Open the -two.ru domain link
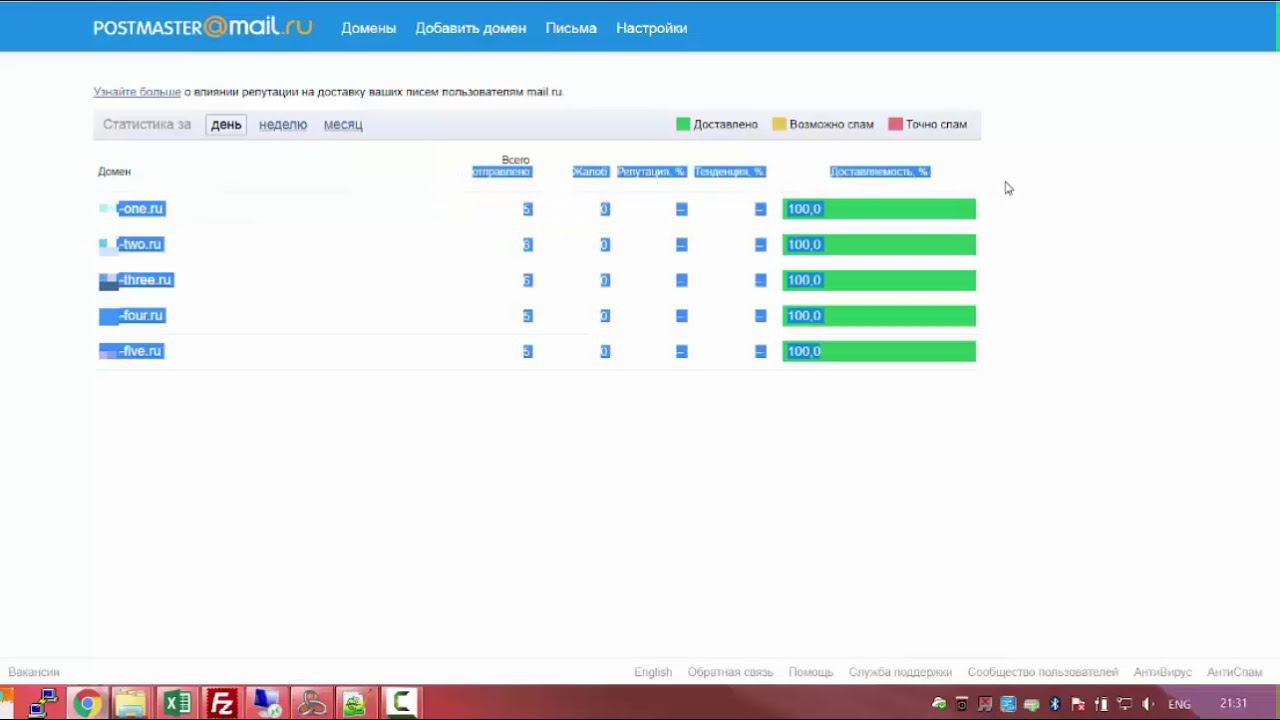 click(140, 245)
